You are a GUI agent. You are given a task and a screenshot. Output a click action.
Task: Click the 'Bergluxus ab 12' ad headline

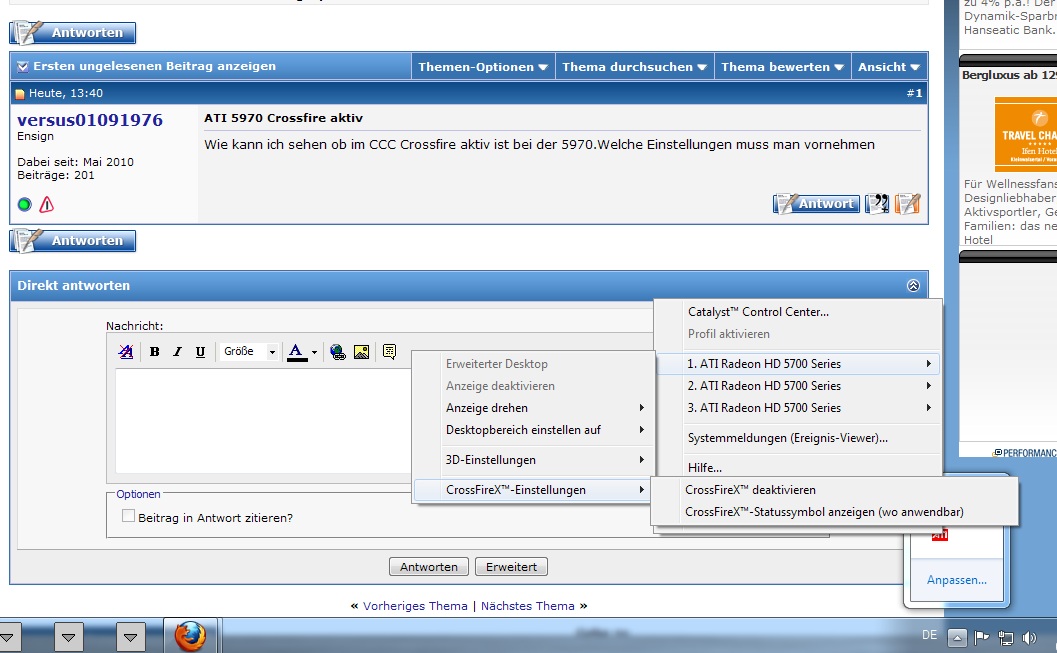tap(1009, 75)
